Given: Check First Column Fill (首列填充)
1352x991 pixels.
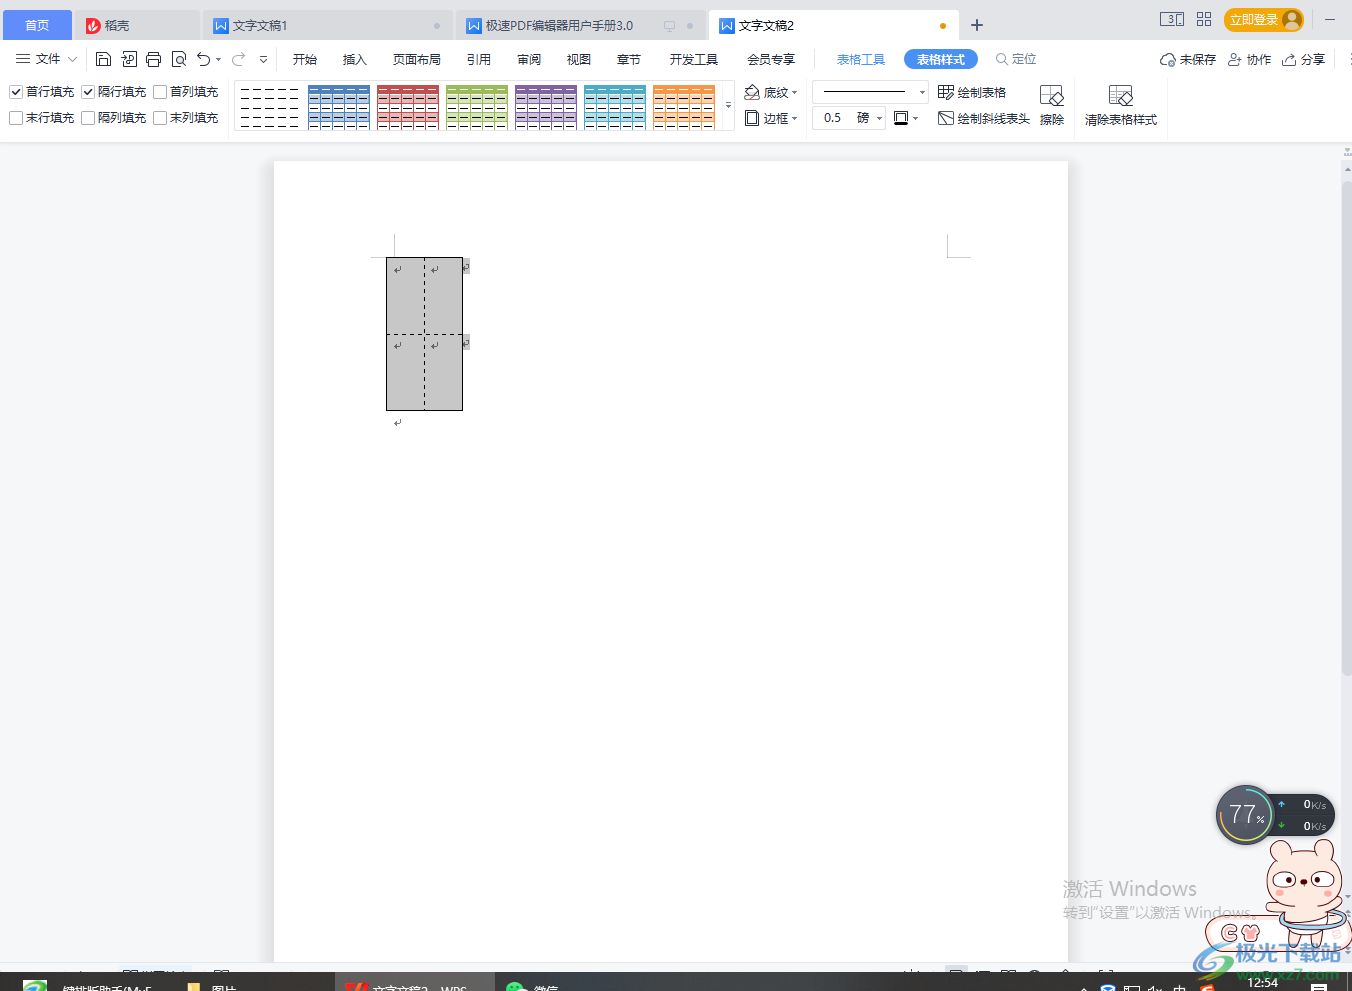Looking at the screenshot, I should pyautogui.click(x=160, y=92).
